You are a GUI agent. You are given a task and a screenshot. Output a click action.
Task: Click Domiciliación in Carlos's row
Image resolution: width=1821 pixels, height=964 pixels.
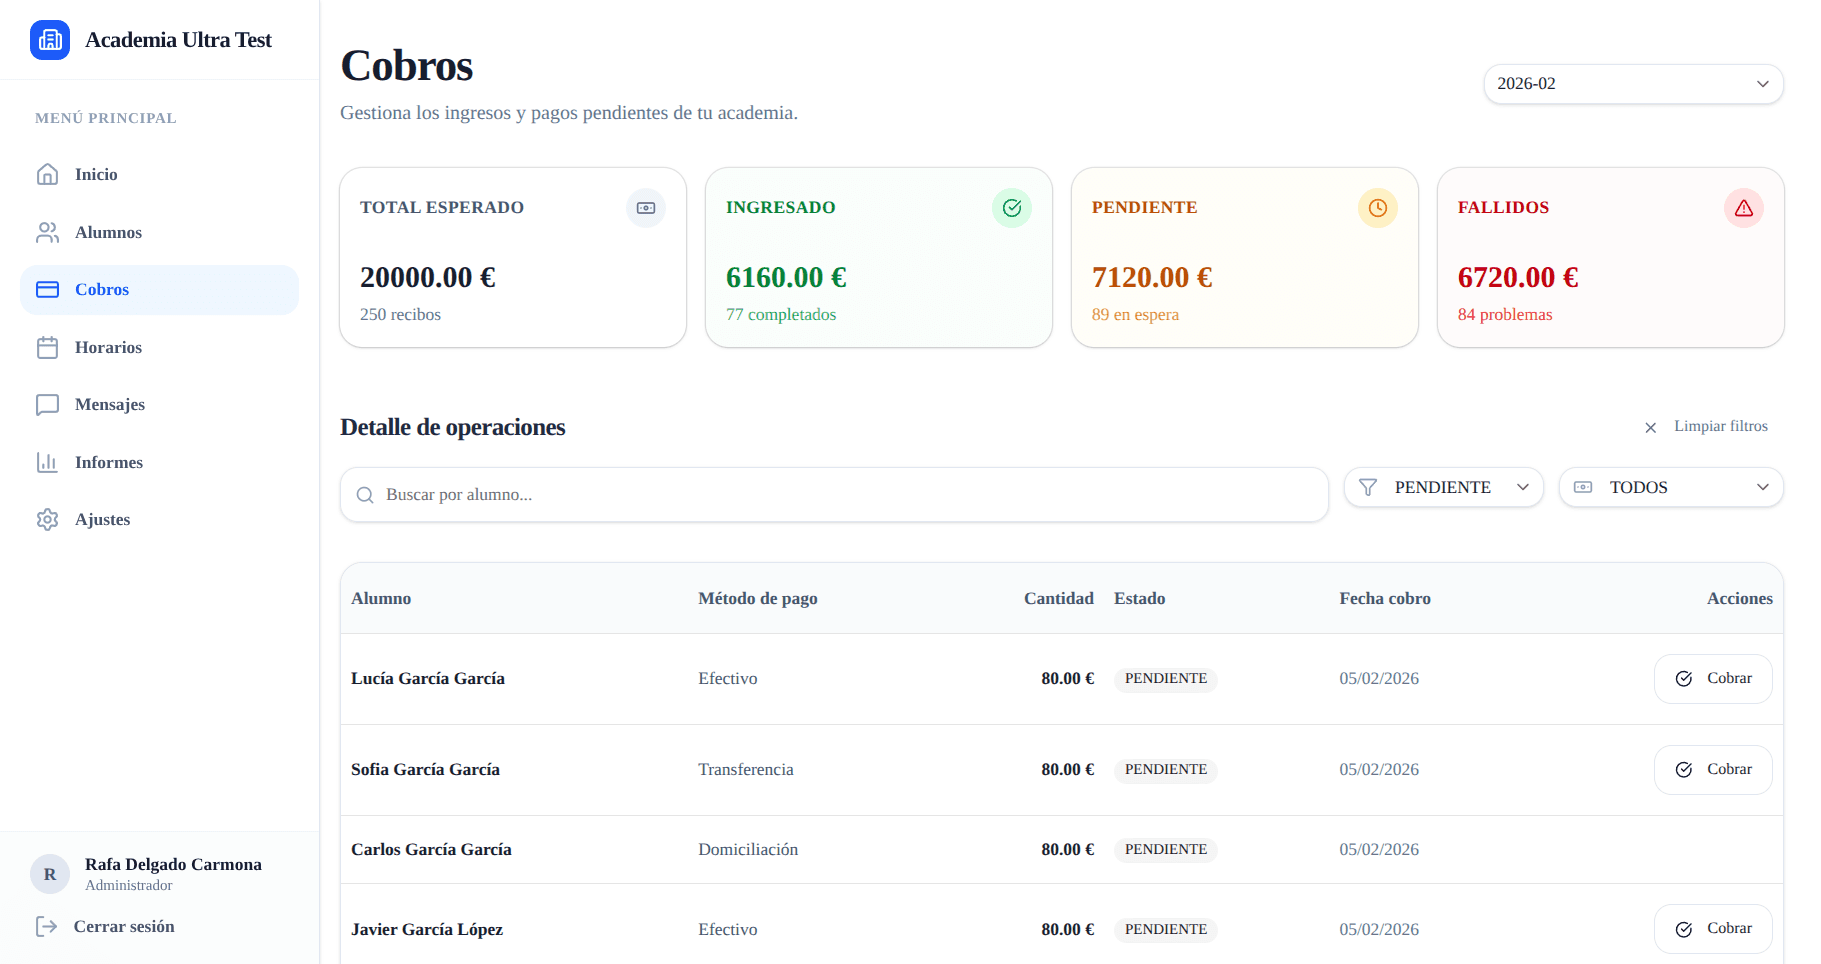[x=748, y=849]
